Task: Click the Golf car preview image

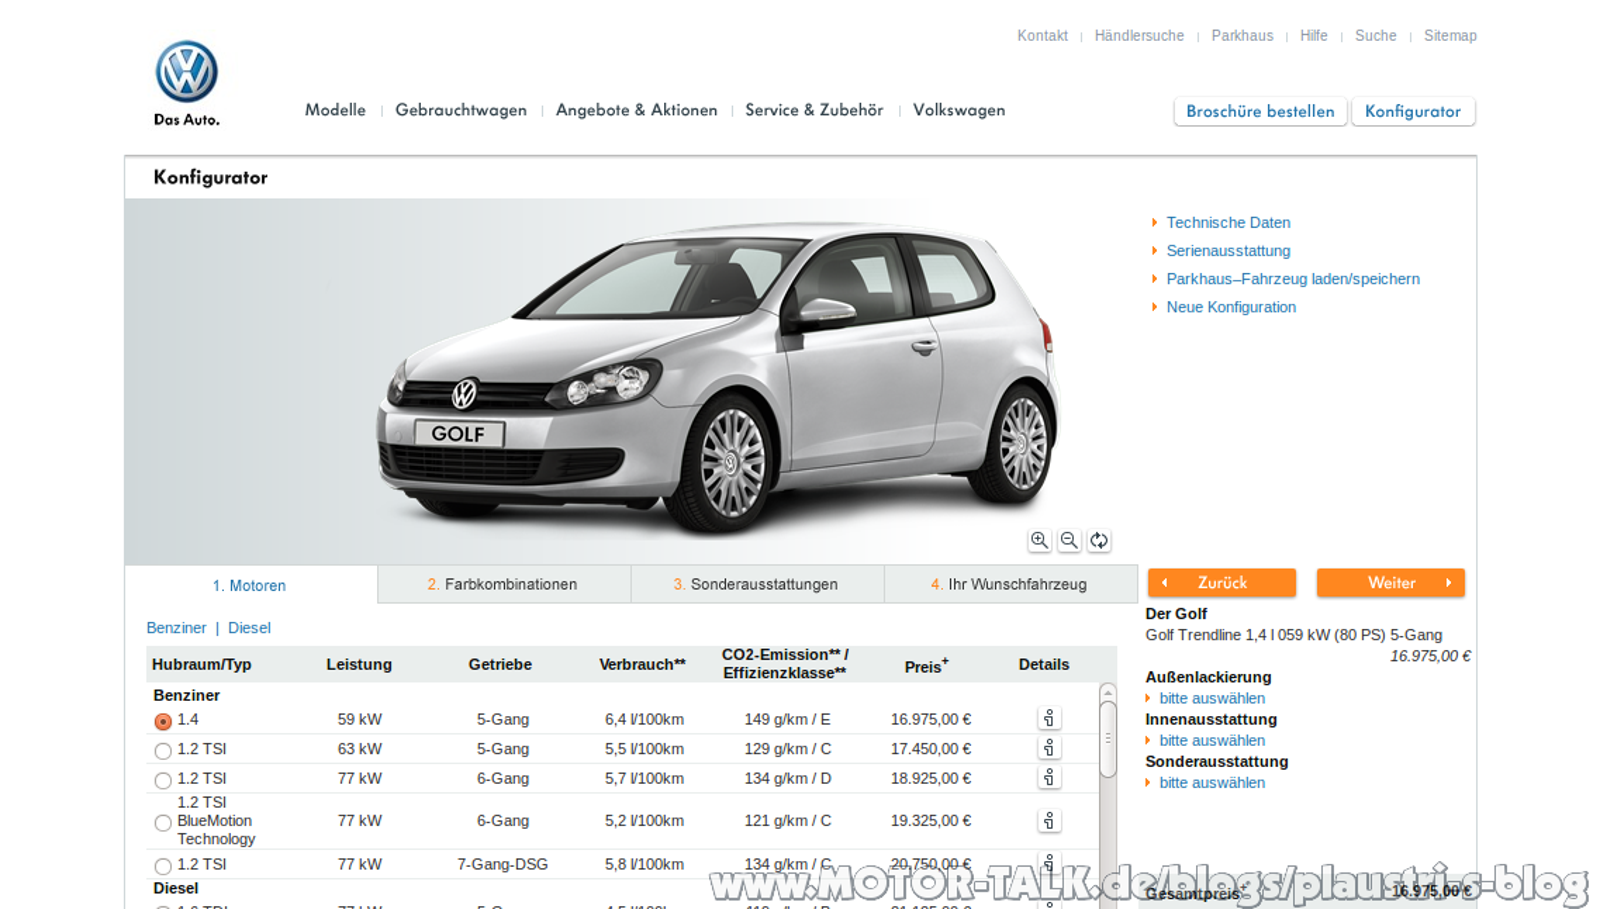Action: (x=718, y=380)
